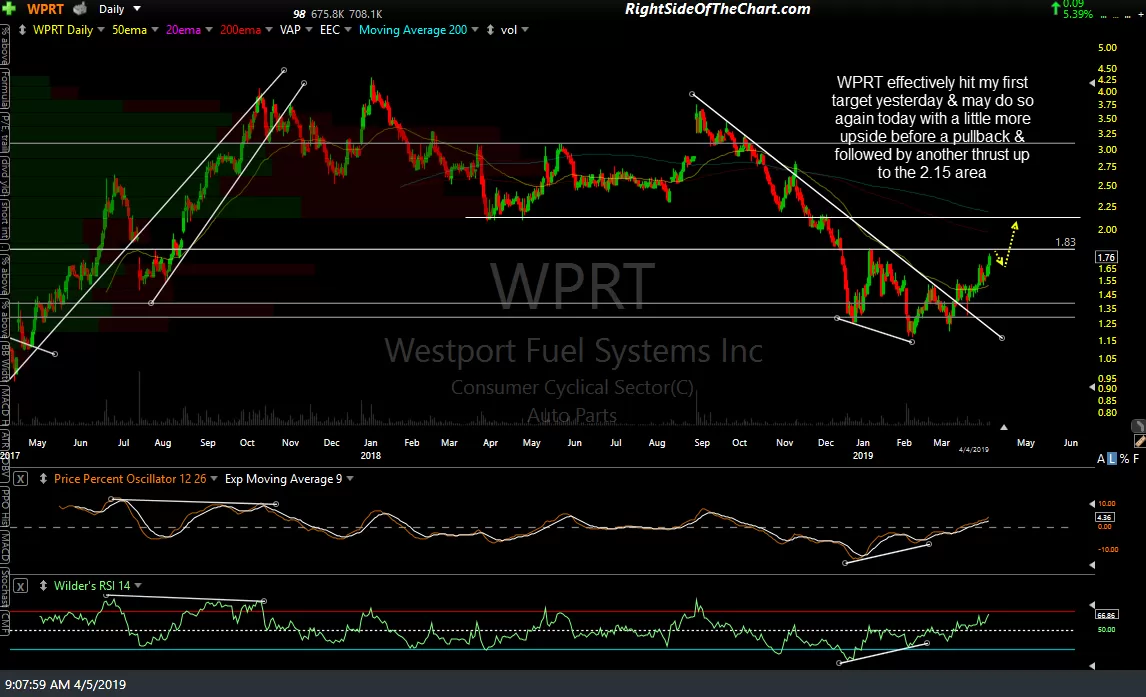Click the gray curved icon above pencil

[x=1138, y=425]
